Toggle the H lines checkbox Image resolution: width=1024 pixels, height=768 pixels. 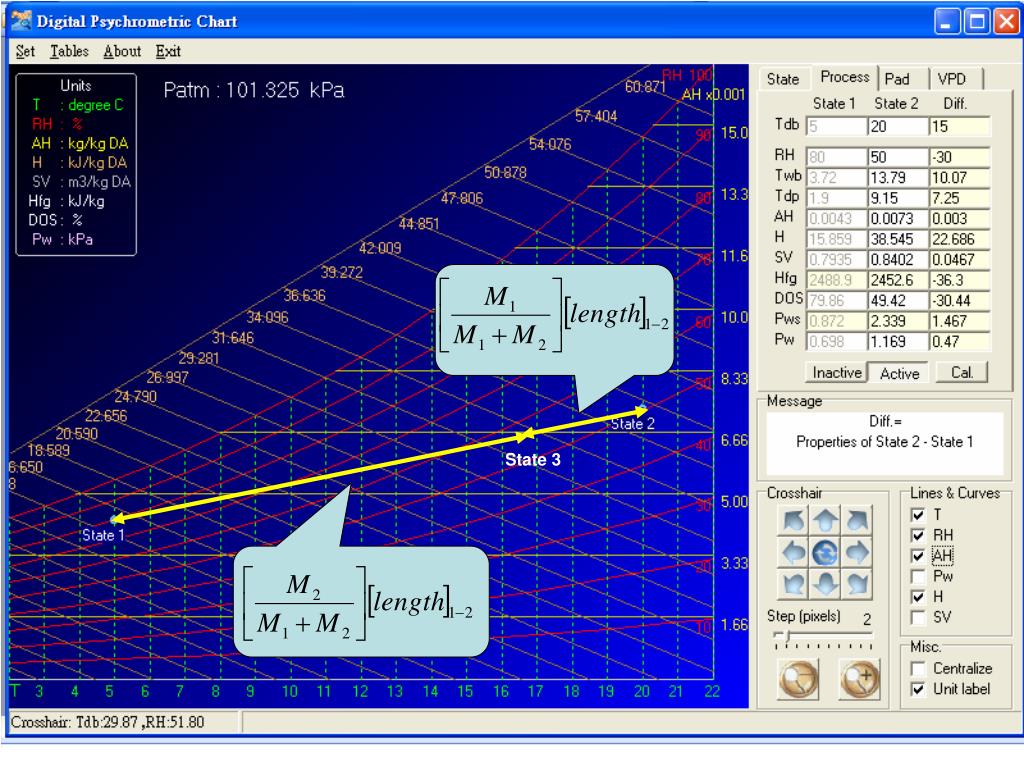[x=918, y=597]
